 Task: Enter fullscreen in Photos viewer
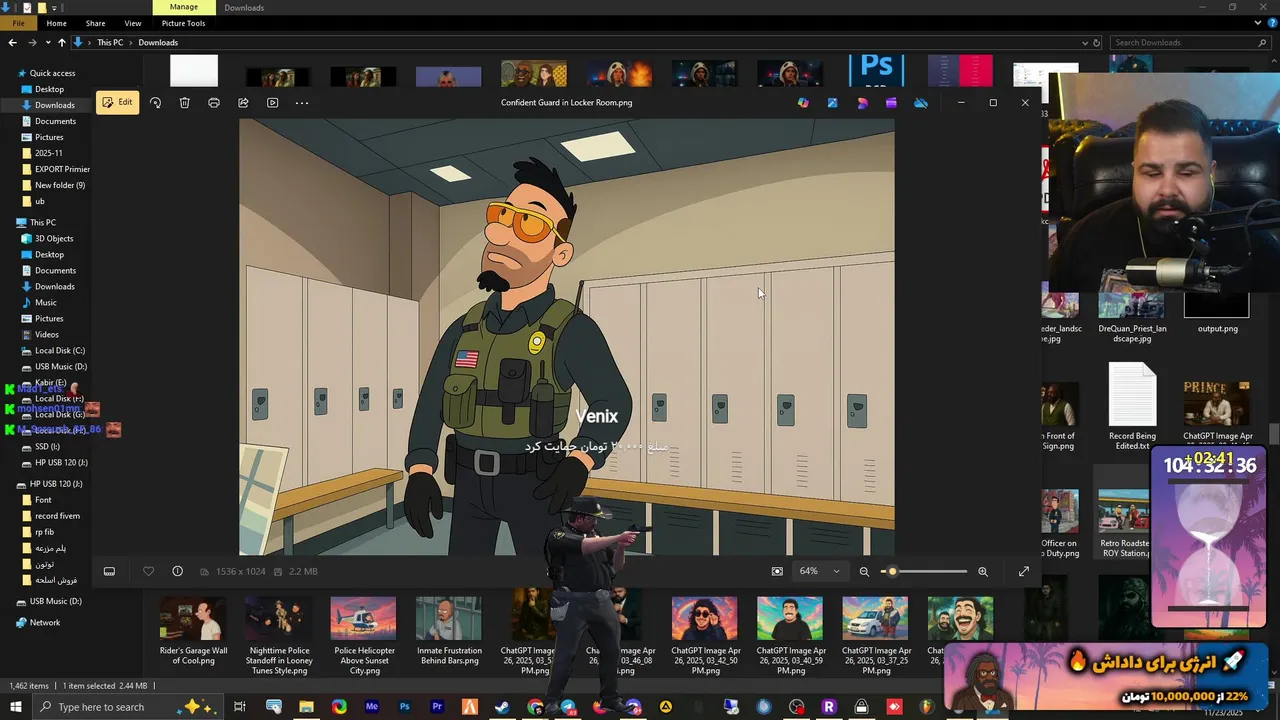1023,571
